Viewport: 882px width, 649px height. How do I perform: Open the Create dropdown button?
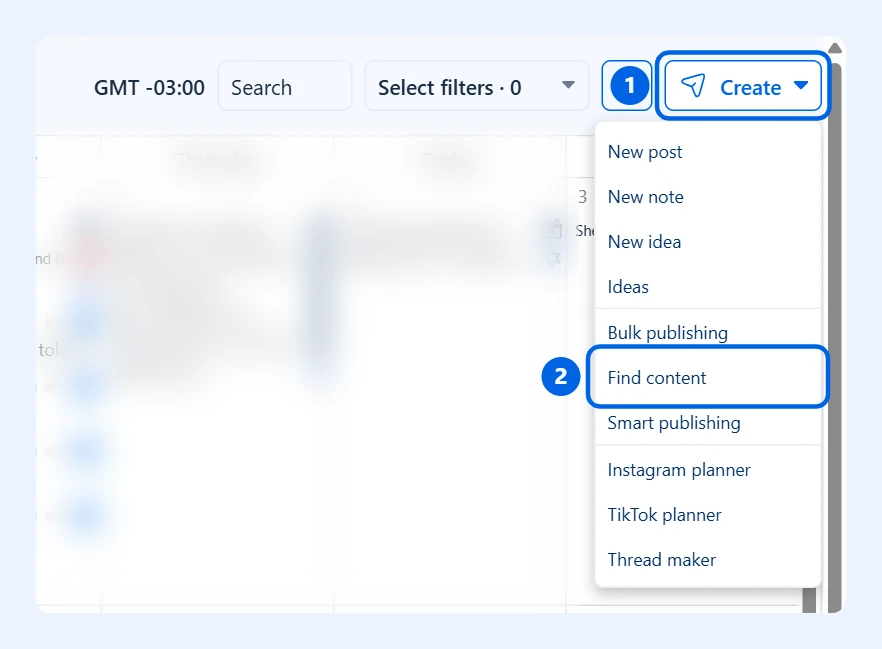[742, 86]
